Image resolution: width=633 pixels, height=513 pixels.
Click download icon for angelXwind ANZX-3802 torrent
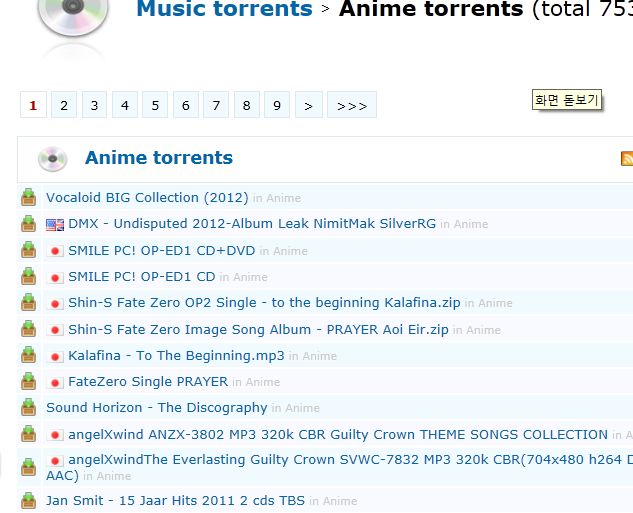(28, 434)
